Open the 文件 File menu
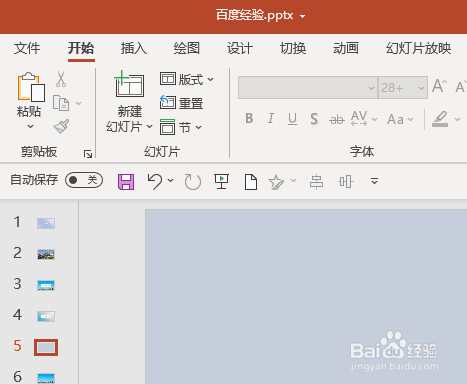The height and width of the screenshot is (384, 467). 27,49
